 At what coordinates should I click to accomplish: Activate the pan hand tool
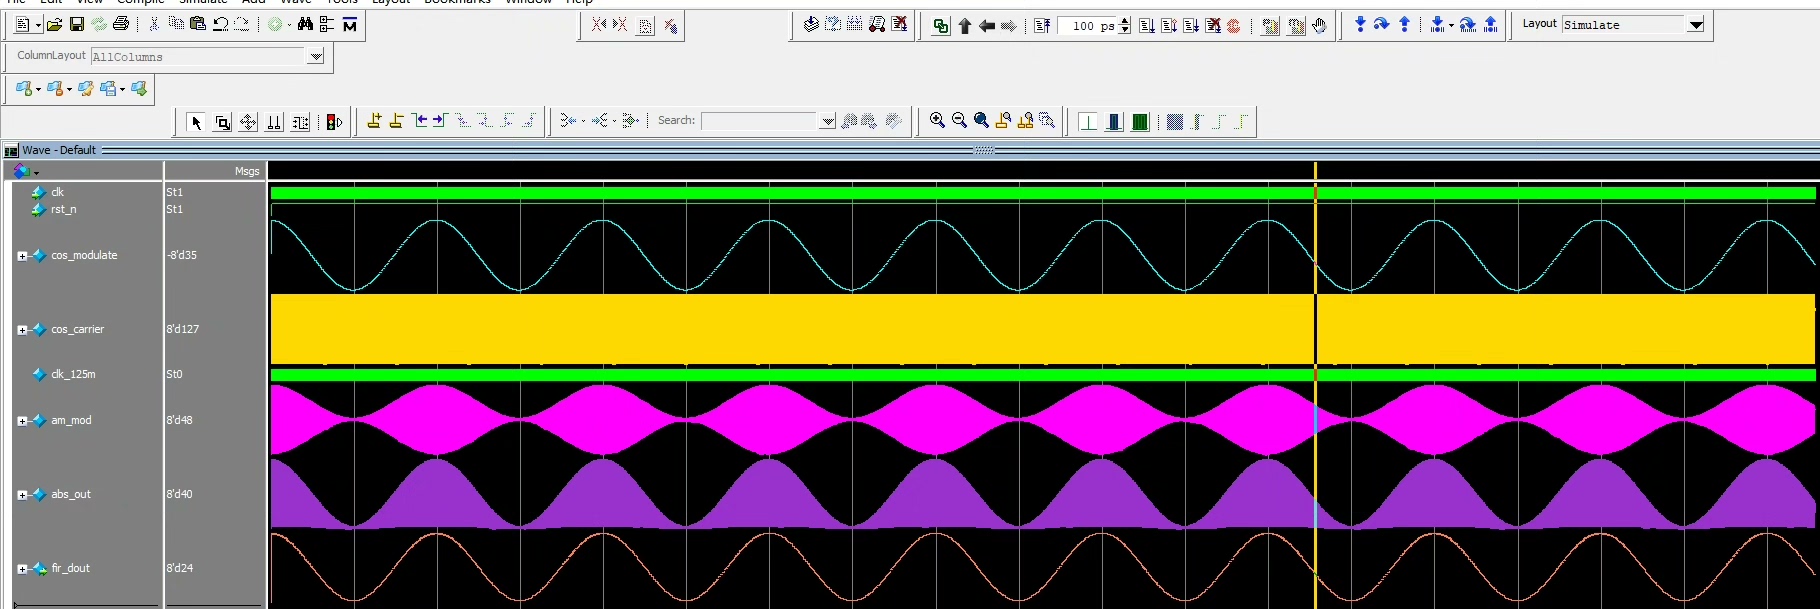click(1320, 25)
